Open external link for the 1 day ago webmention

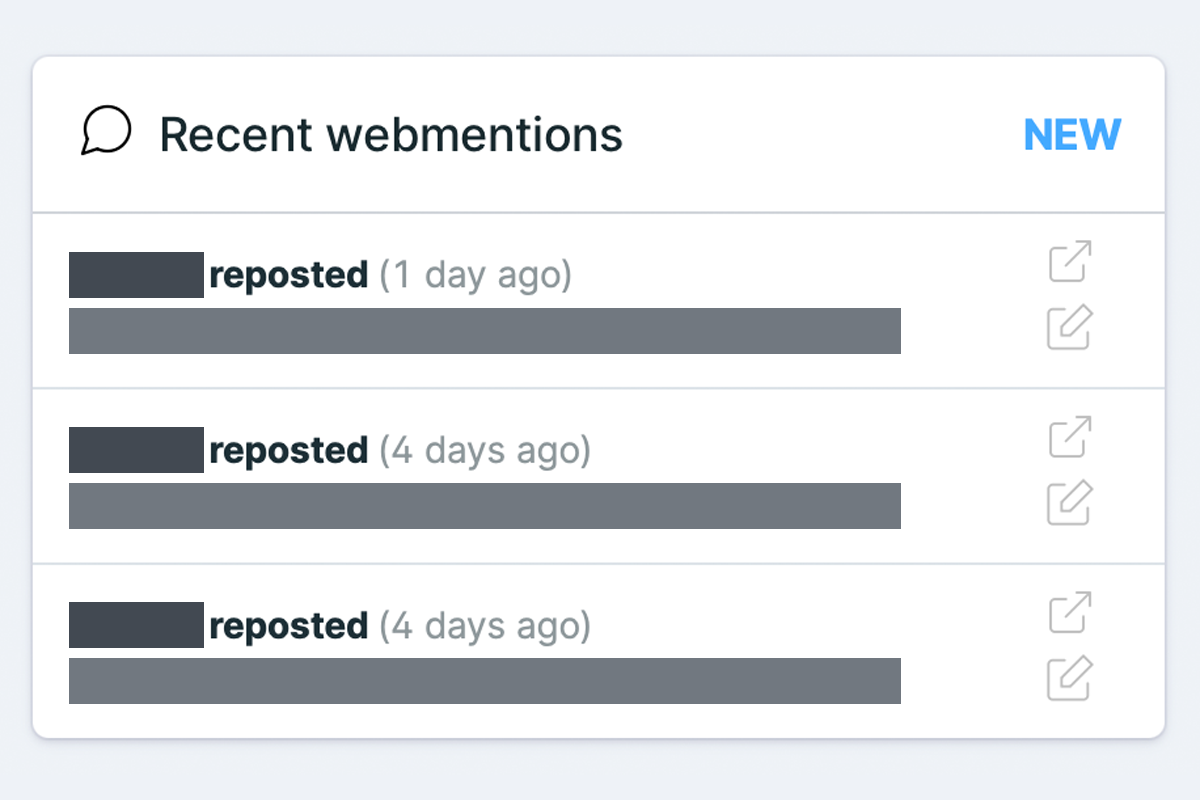point(1070,262)
